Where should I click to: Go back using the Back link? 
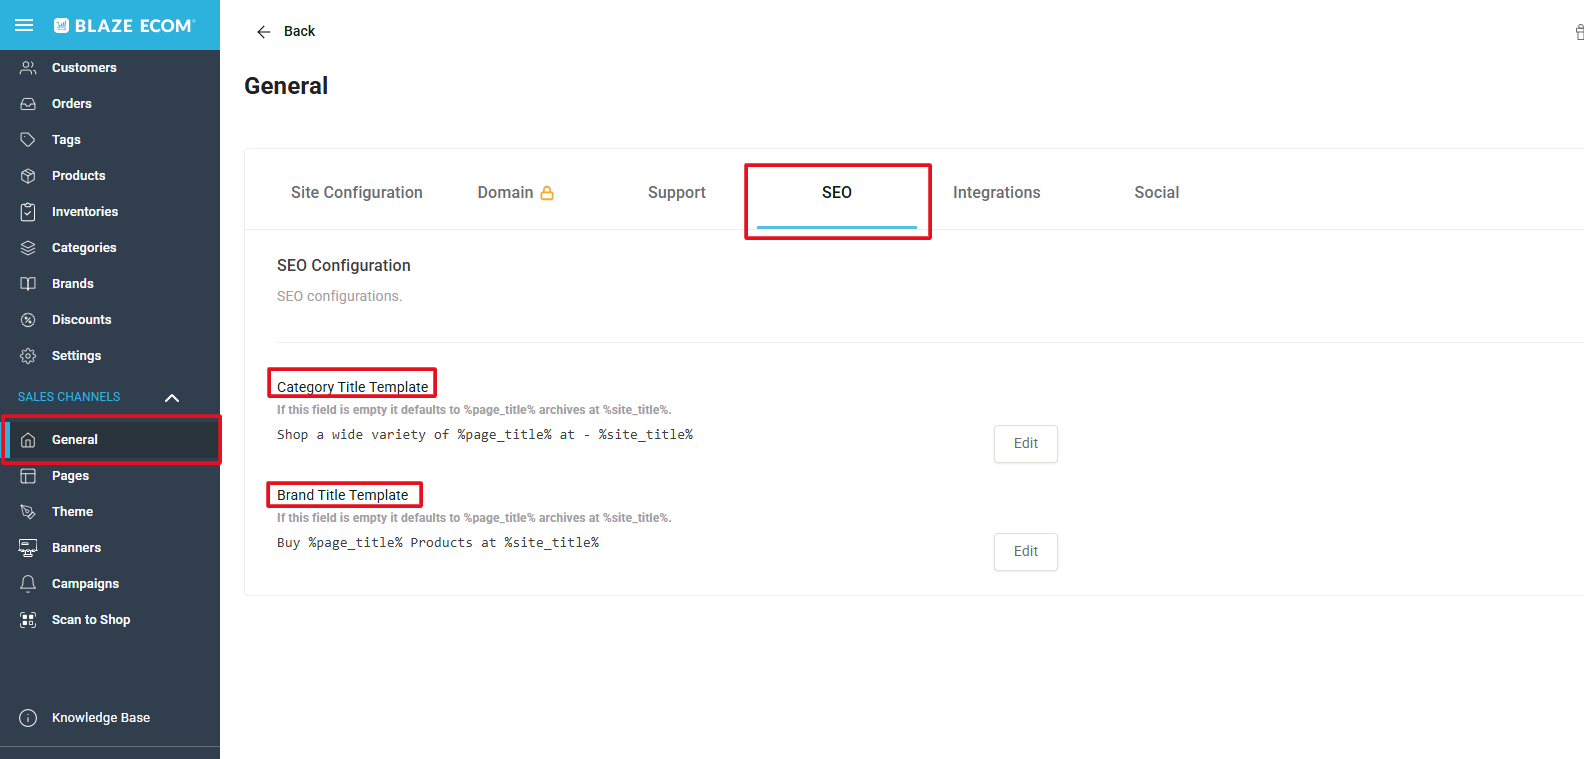pos(299,32)
